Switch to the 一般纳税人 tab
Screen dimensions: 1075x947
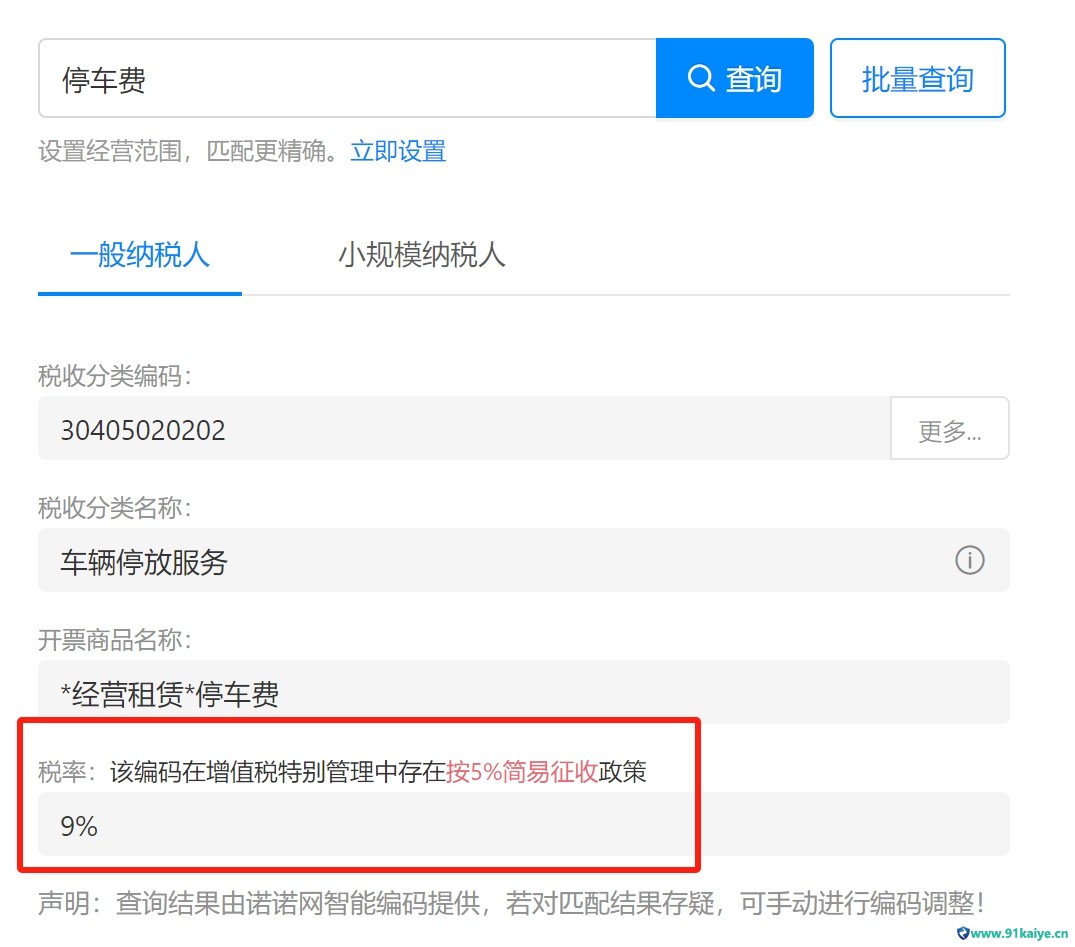pyautogui.click(x=140, y=255)
